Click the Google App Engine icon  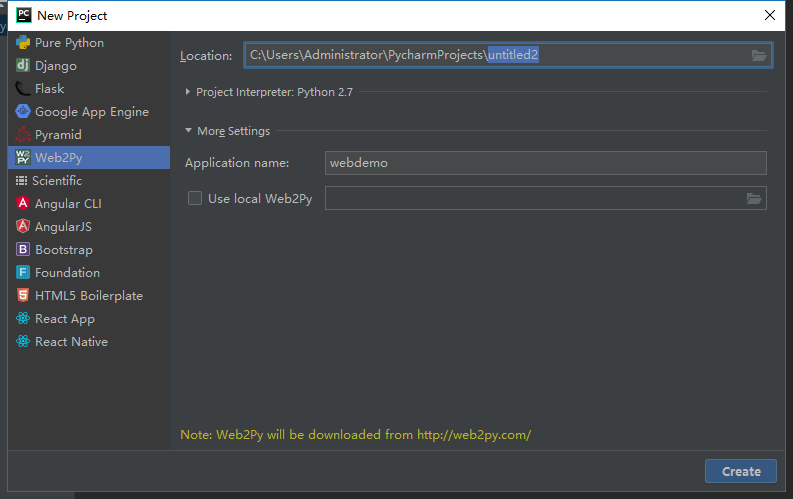(x=23, y=111)
